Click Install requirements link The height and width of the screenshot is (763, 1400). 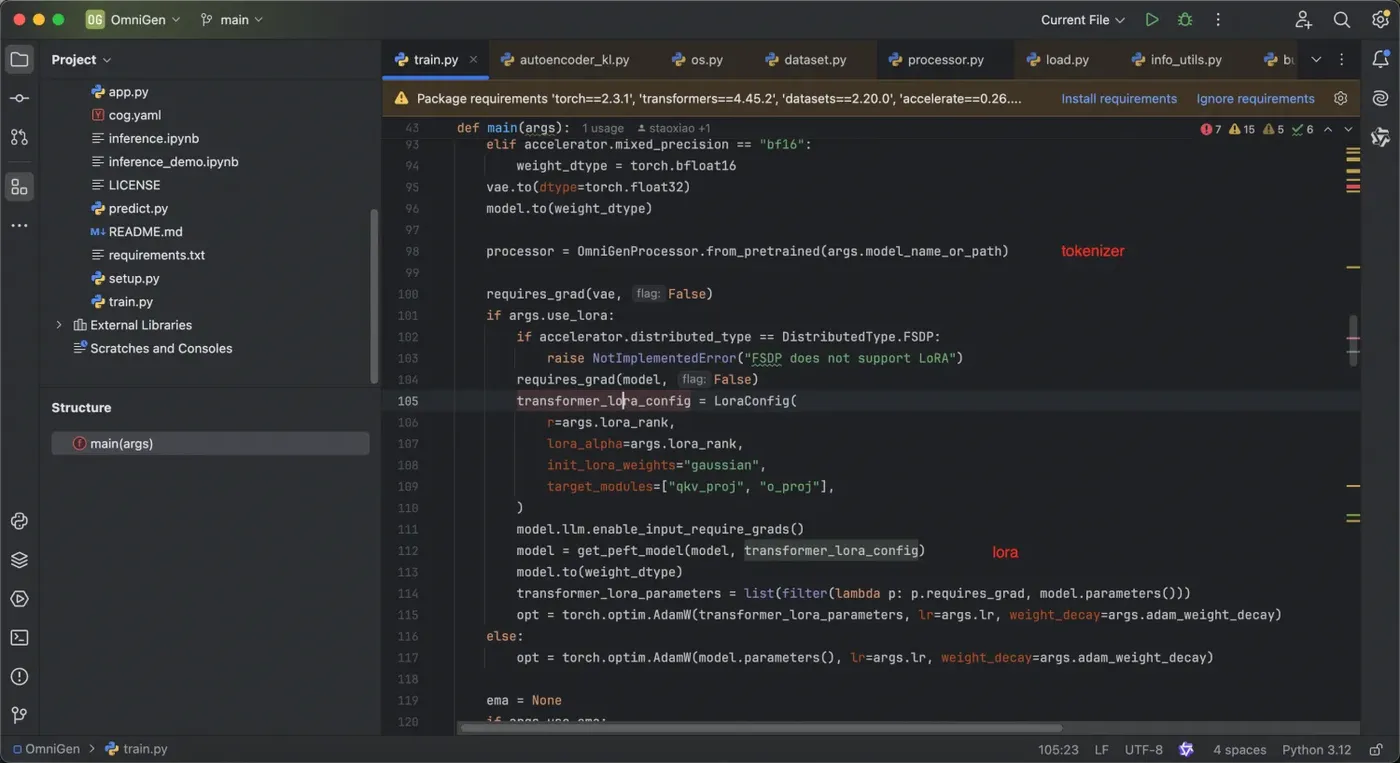pos(1119,98)
